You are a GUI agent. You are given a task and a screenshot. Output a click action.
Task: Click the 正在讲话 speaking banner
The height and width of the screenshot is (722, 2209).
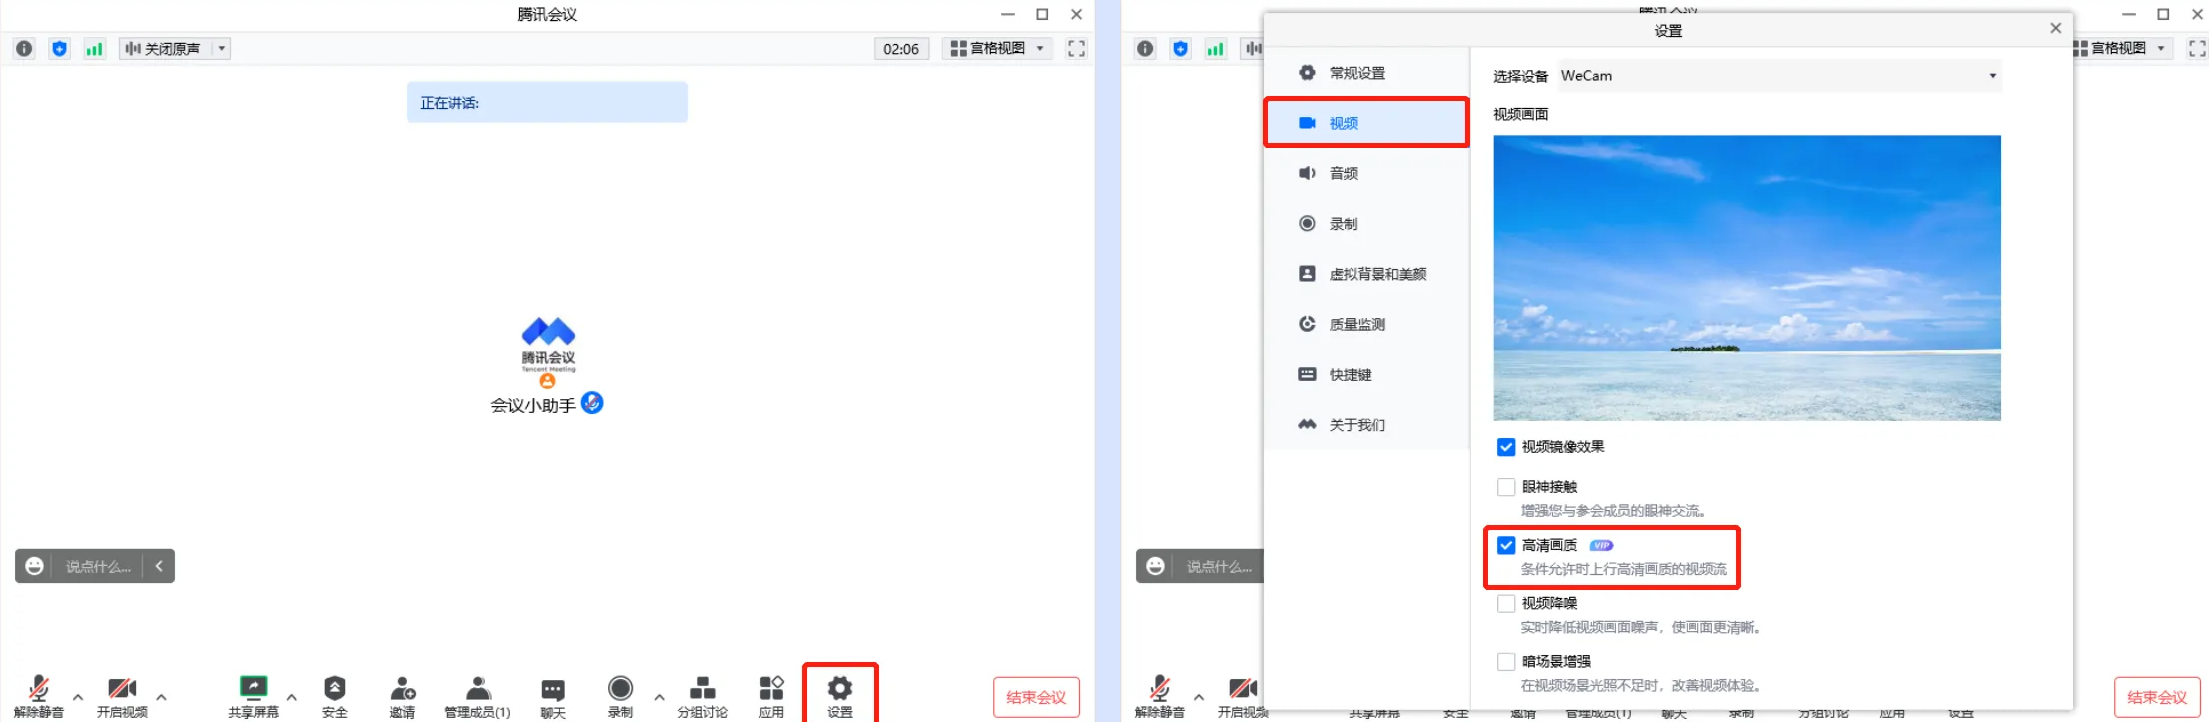pos(547,102)
